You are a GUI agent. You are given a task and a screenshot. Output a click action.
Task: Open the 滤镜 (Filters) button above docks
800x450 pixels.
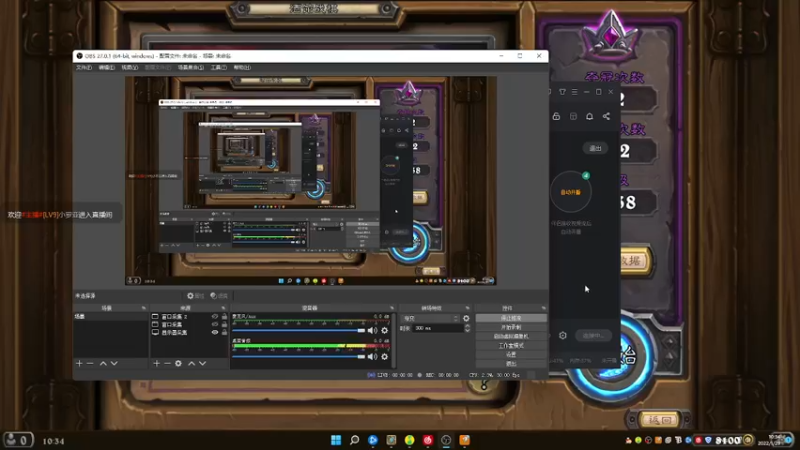tap(219, 296)
